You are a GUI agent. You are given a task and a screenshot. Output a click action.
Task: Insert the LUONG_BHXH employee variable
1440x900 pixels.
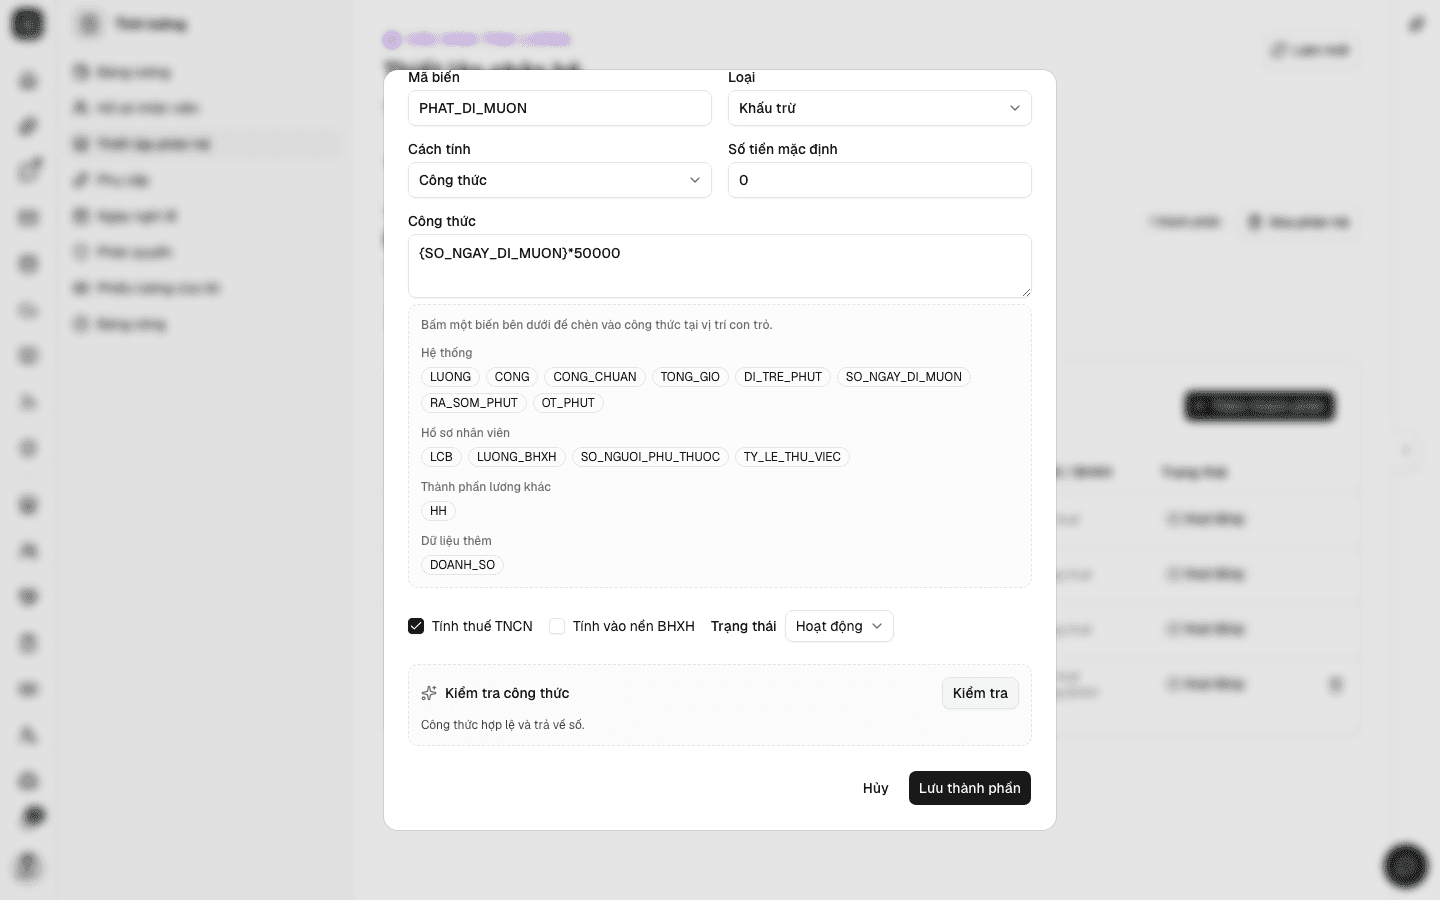pos(517,457)
